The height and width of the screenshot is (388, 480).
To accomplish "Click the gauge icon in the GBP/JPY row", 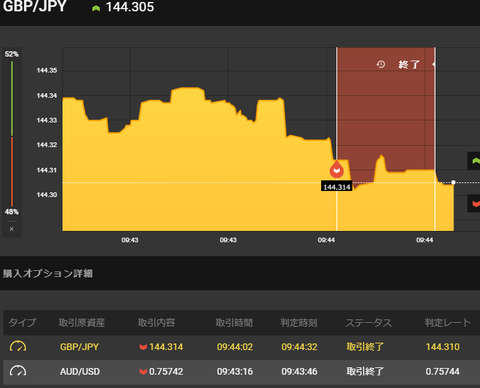I will pyautogui.click(x=18, y=347).
